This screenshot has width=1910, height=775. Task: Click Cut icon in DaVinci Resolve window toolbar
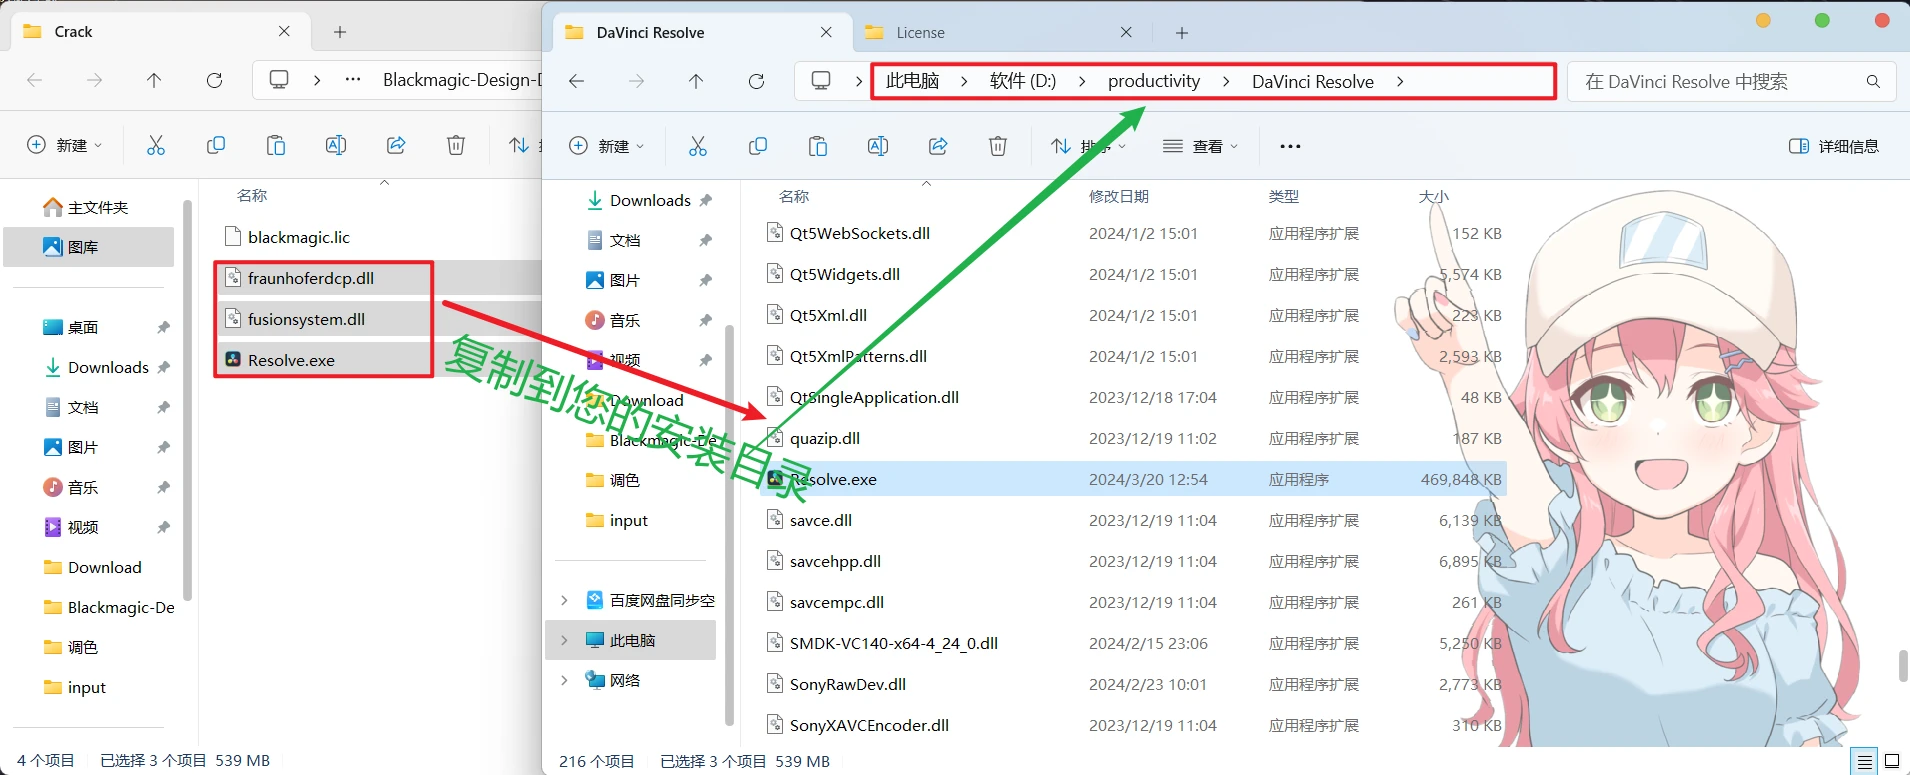(698, 146)
